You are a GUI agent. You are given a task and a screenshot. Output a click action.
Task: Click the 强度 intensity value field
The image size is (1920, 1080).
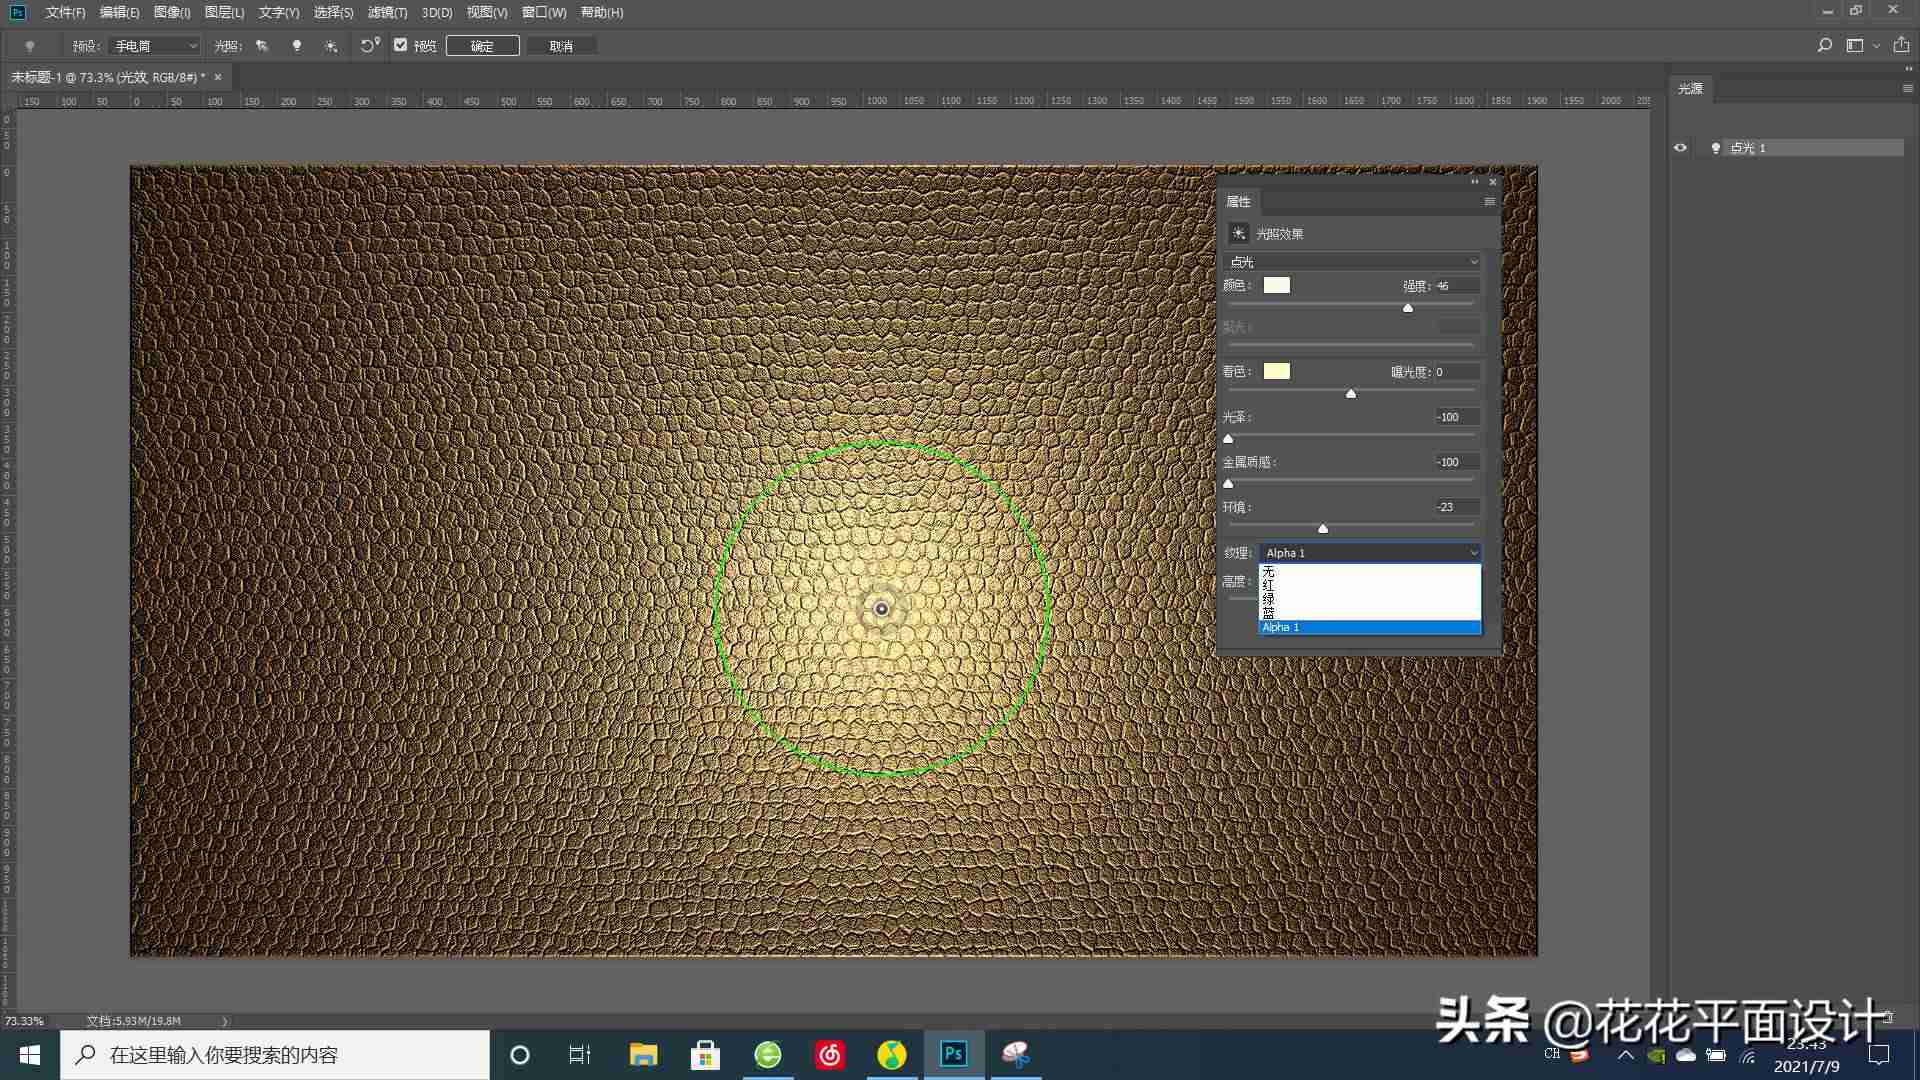click(x=1457, y=286)
